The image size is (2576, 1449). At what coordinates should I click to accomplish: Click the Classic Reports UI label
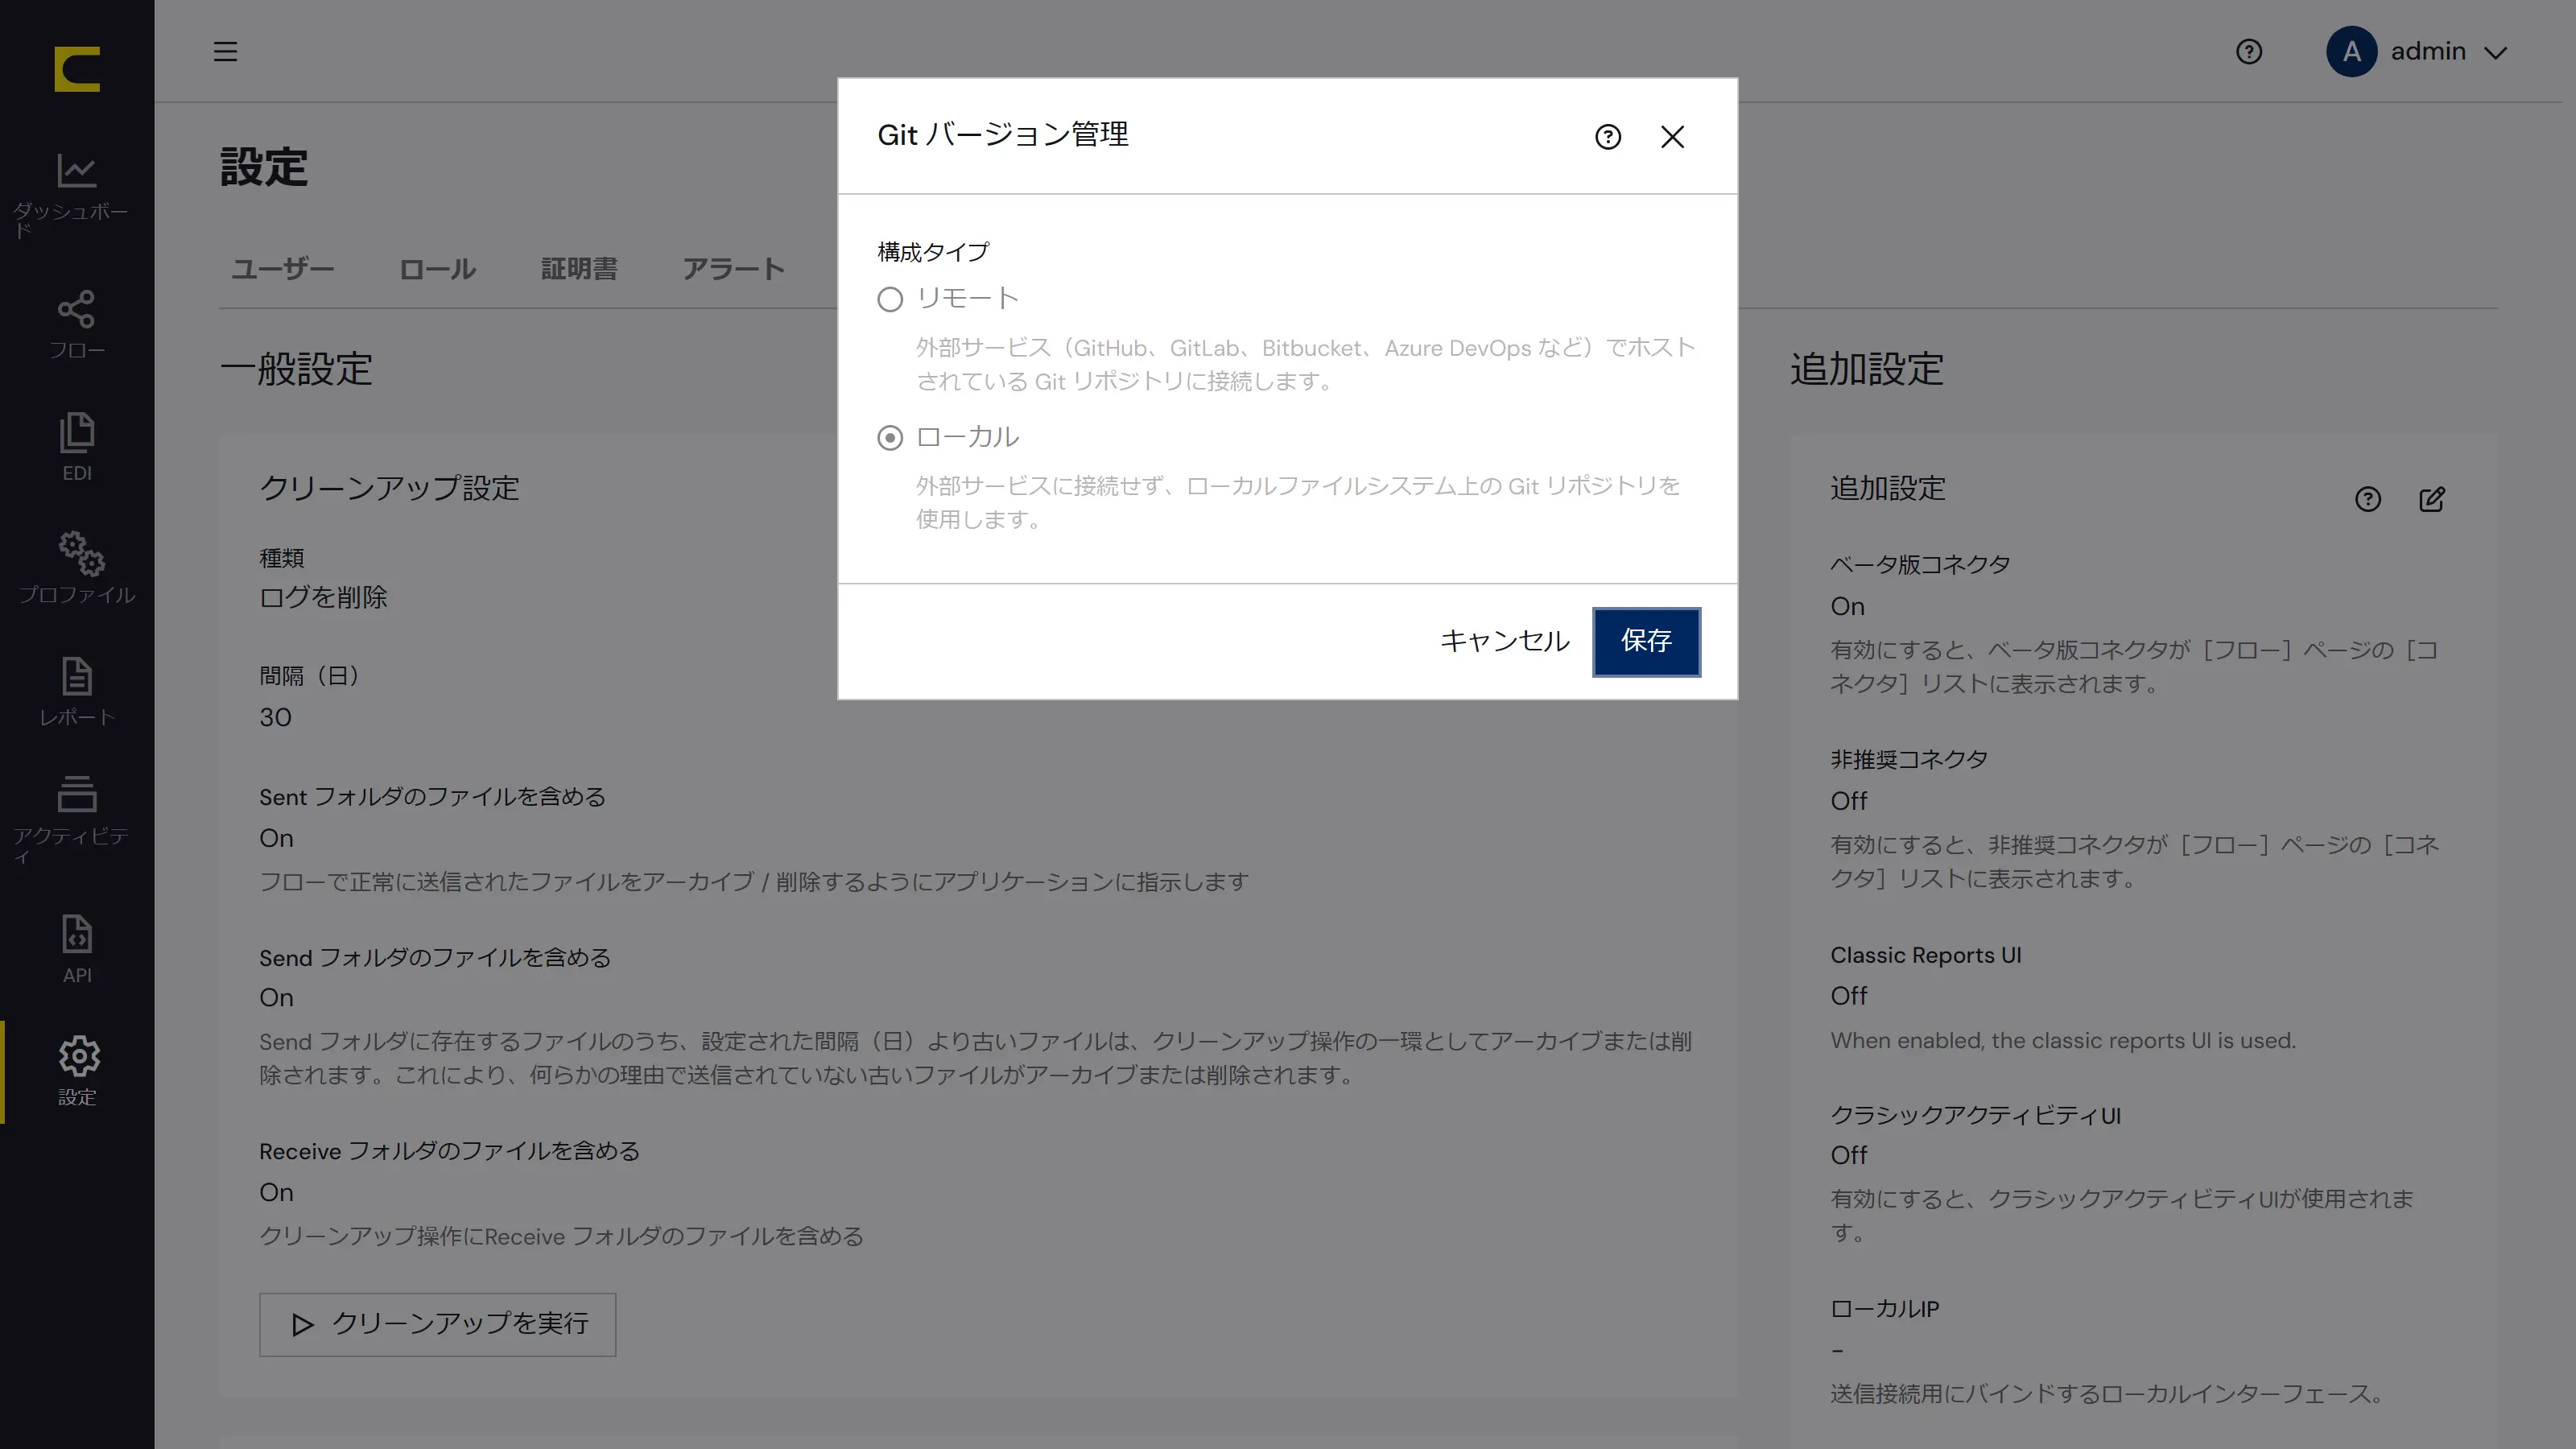(1926, 955)
